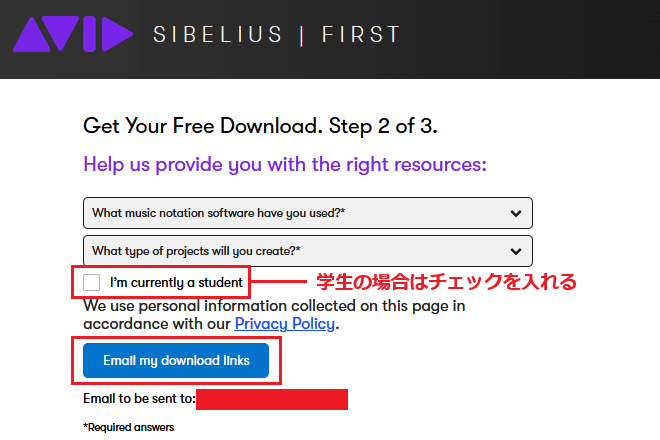Open the Privacy Policy link
Viewport: 660px width, 440px height.
(x=285, y=324)
